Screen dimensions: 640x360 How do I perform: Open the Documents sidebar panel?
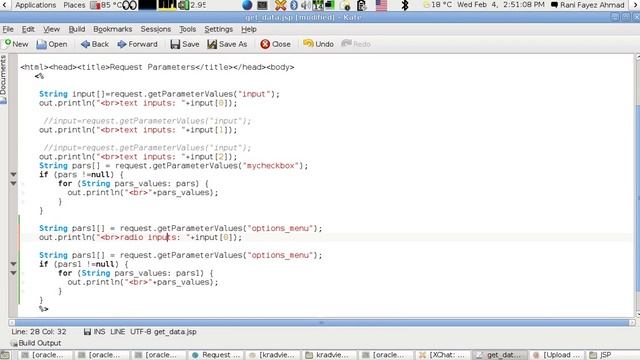click(x=4, y=79)
